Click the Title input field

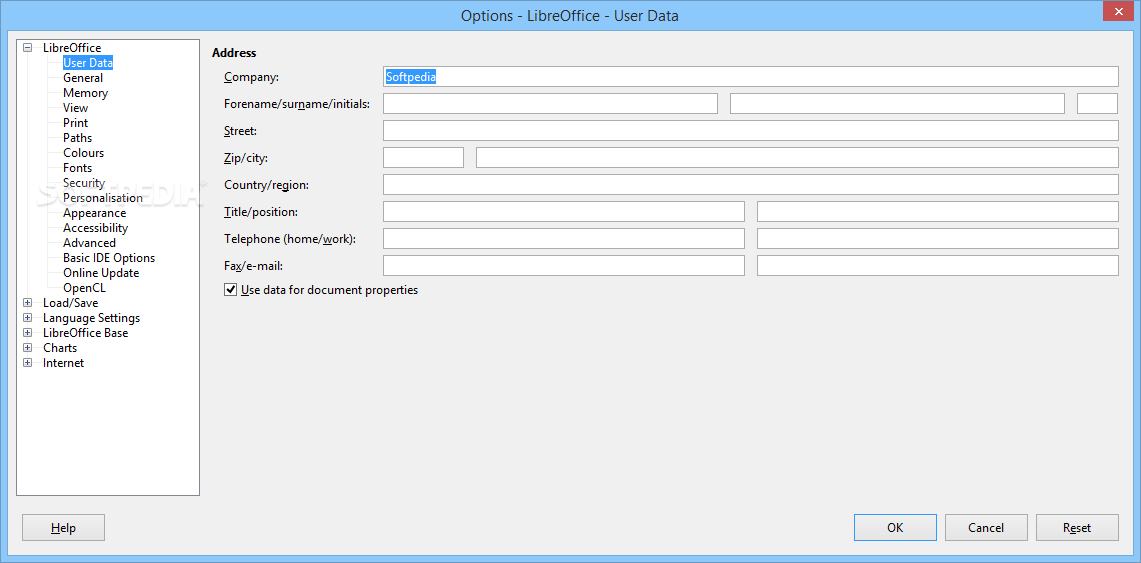564,211
